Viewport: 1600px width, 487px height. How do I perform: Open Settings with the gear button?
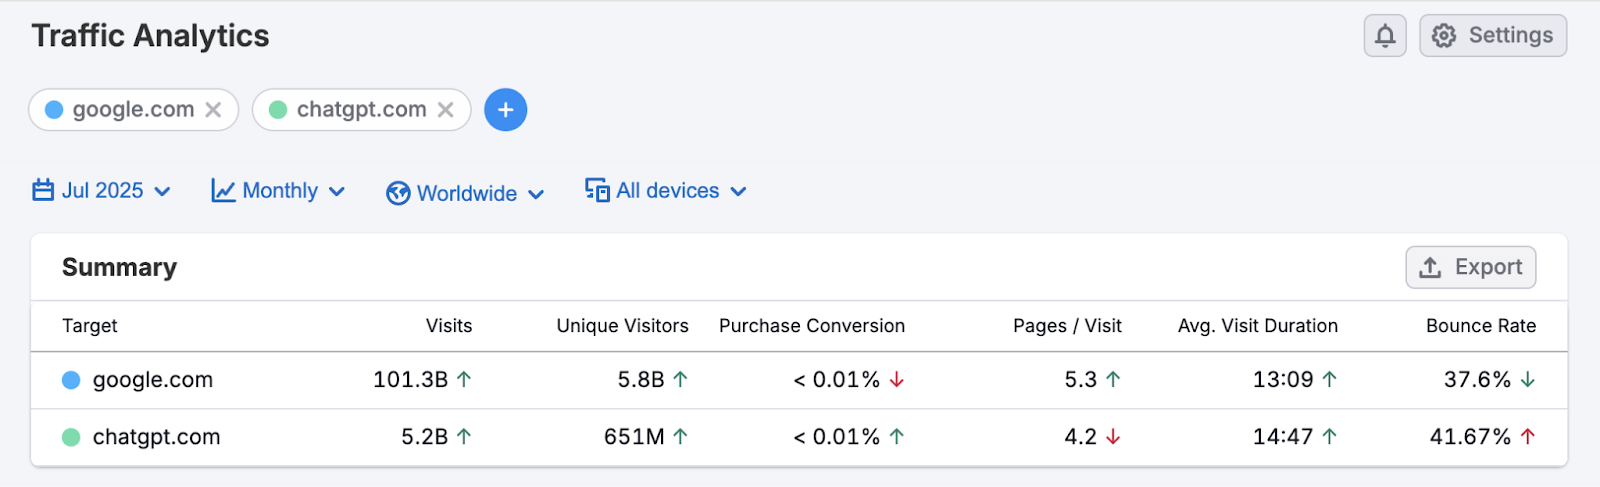click(x=1493, y=36)
